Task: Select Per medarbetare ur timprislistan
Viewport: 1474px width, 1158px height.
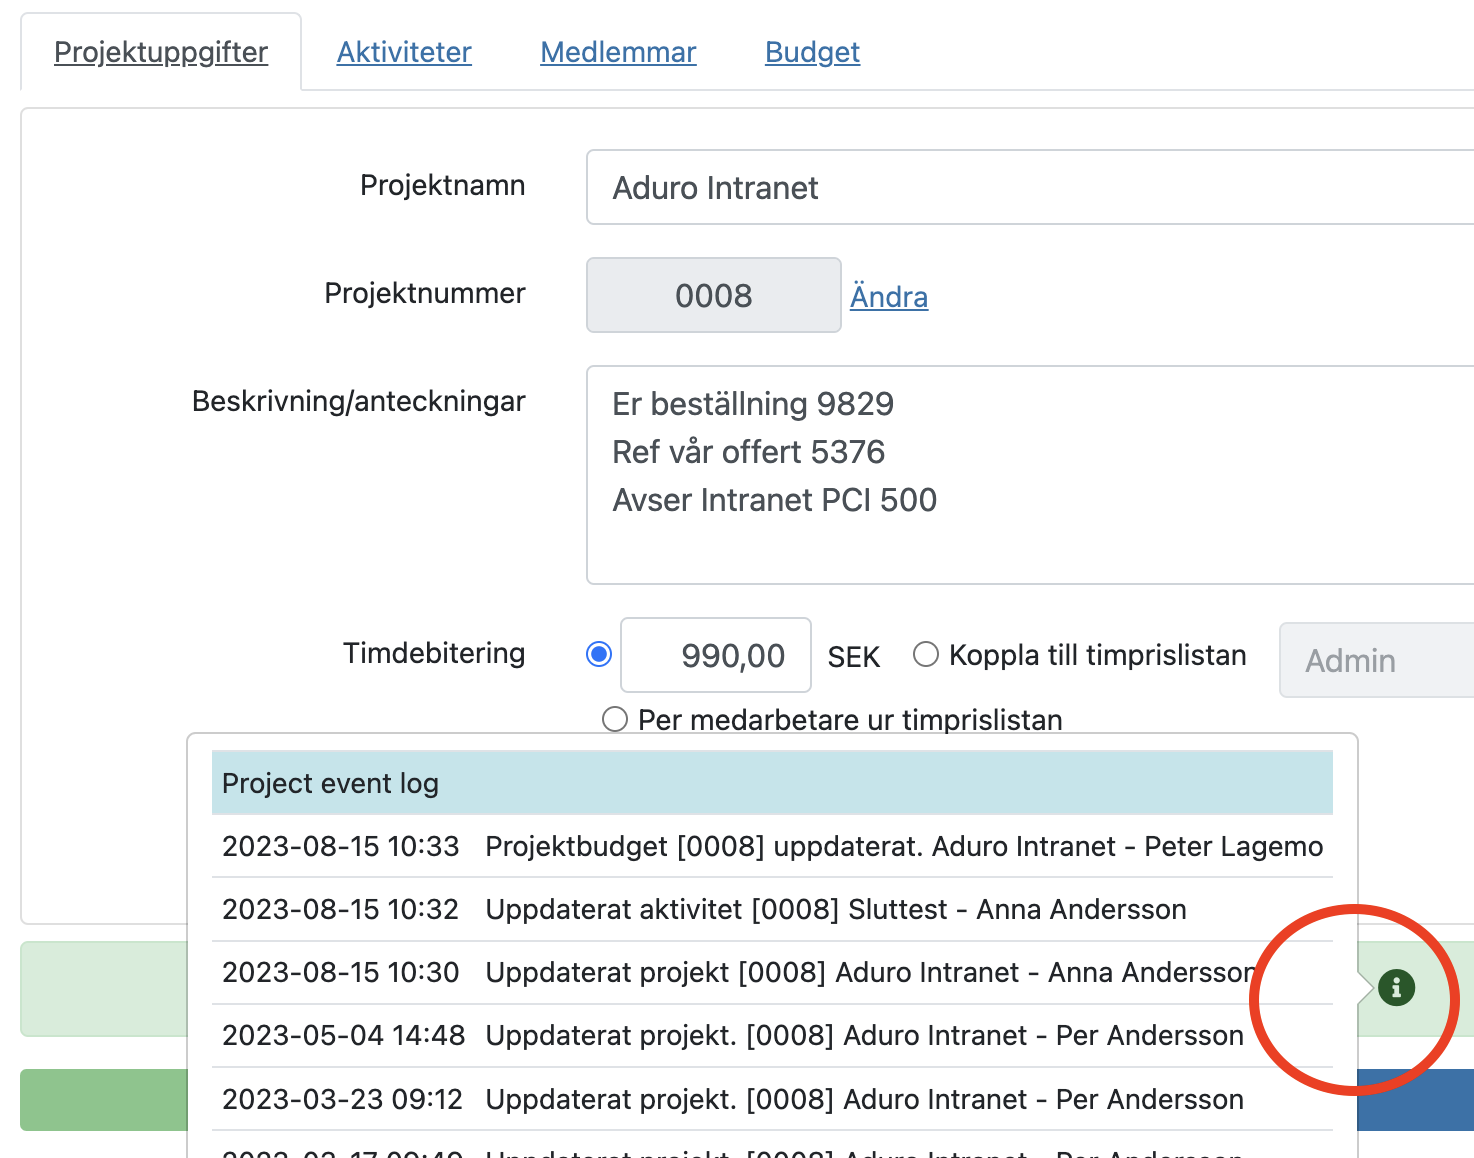Action: click(614, 719)
